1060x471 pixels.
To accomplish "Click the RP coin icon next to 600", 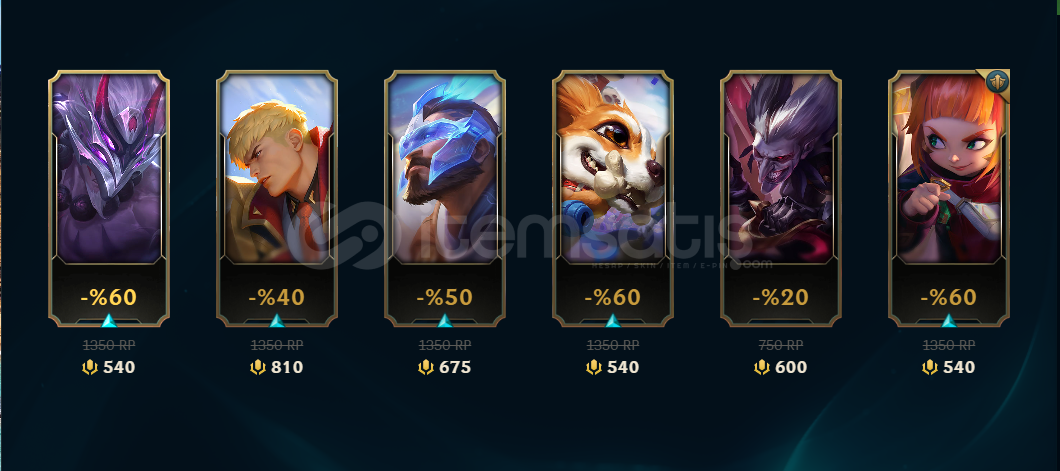I will click(x=761, y=368).
